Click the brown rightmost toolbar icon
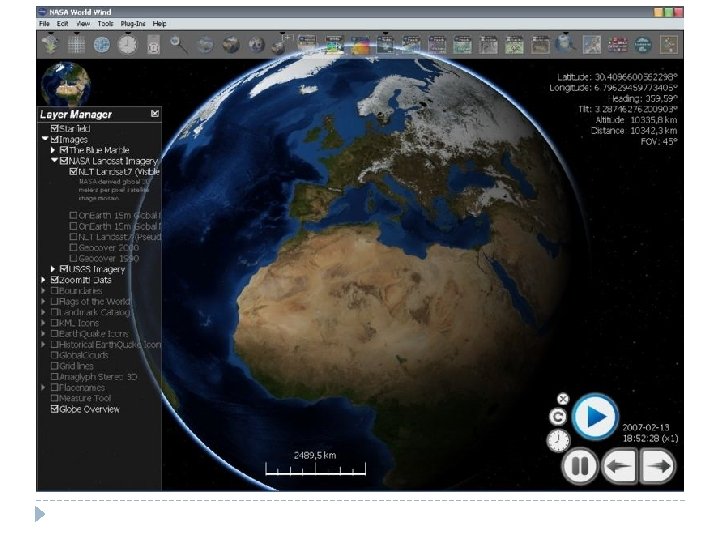 tap(669, 45)
